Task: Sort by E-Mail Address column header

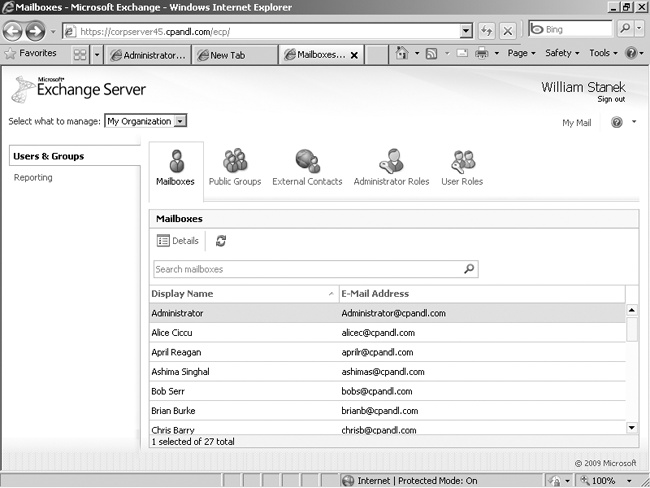Action: pyautogui.click(x=482, y=294)
